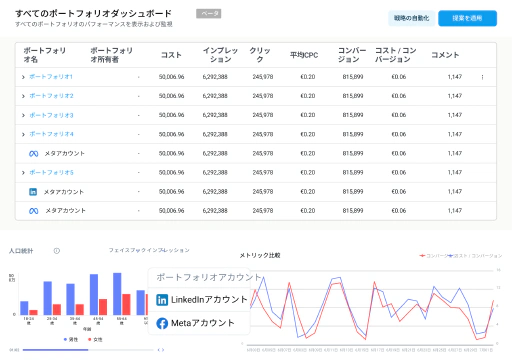Screen dimensions: 512x361
Task: Click the Meta icon below the ポートフォリオ4 row
Action: point(33,154)
